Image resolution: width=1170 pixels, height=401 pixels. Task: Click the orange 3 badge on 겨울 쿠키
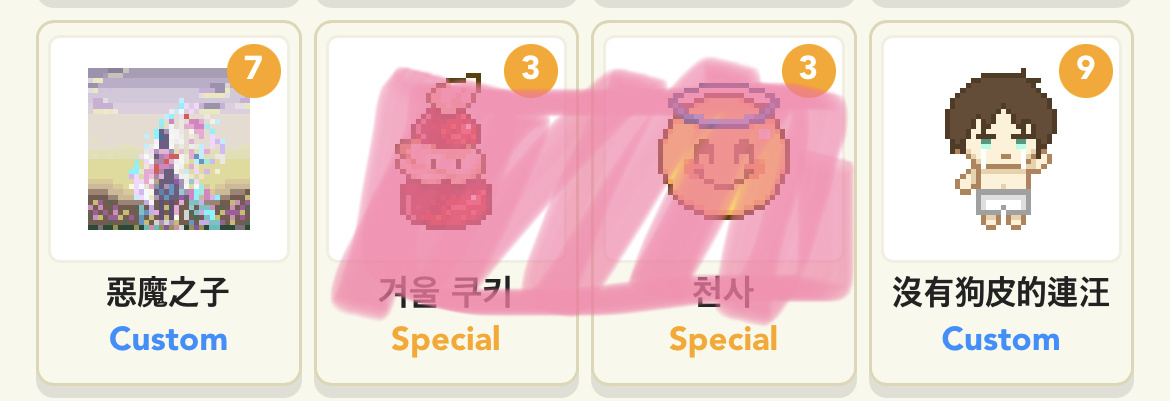point(531,71)
